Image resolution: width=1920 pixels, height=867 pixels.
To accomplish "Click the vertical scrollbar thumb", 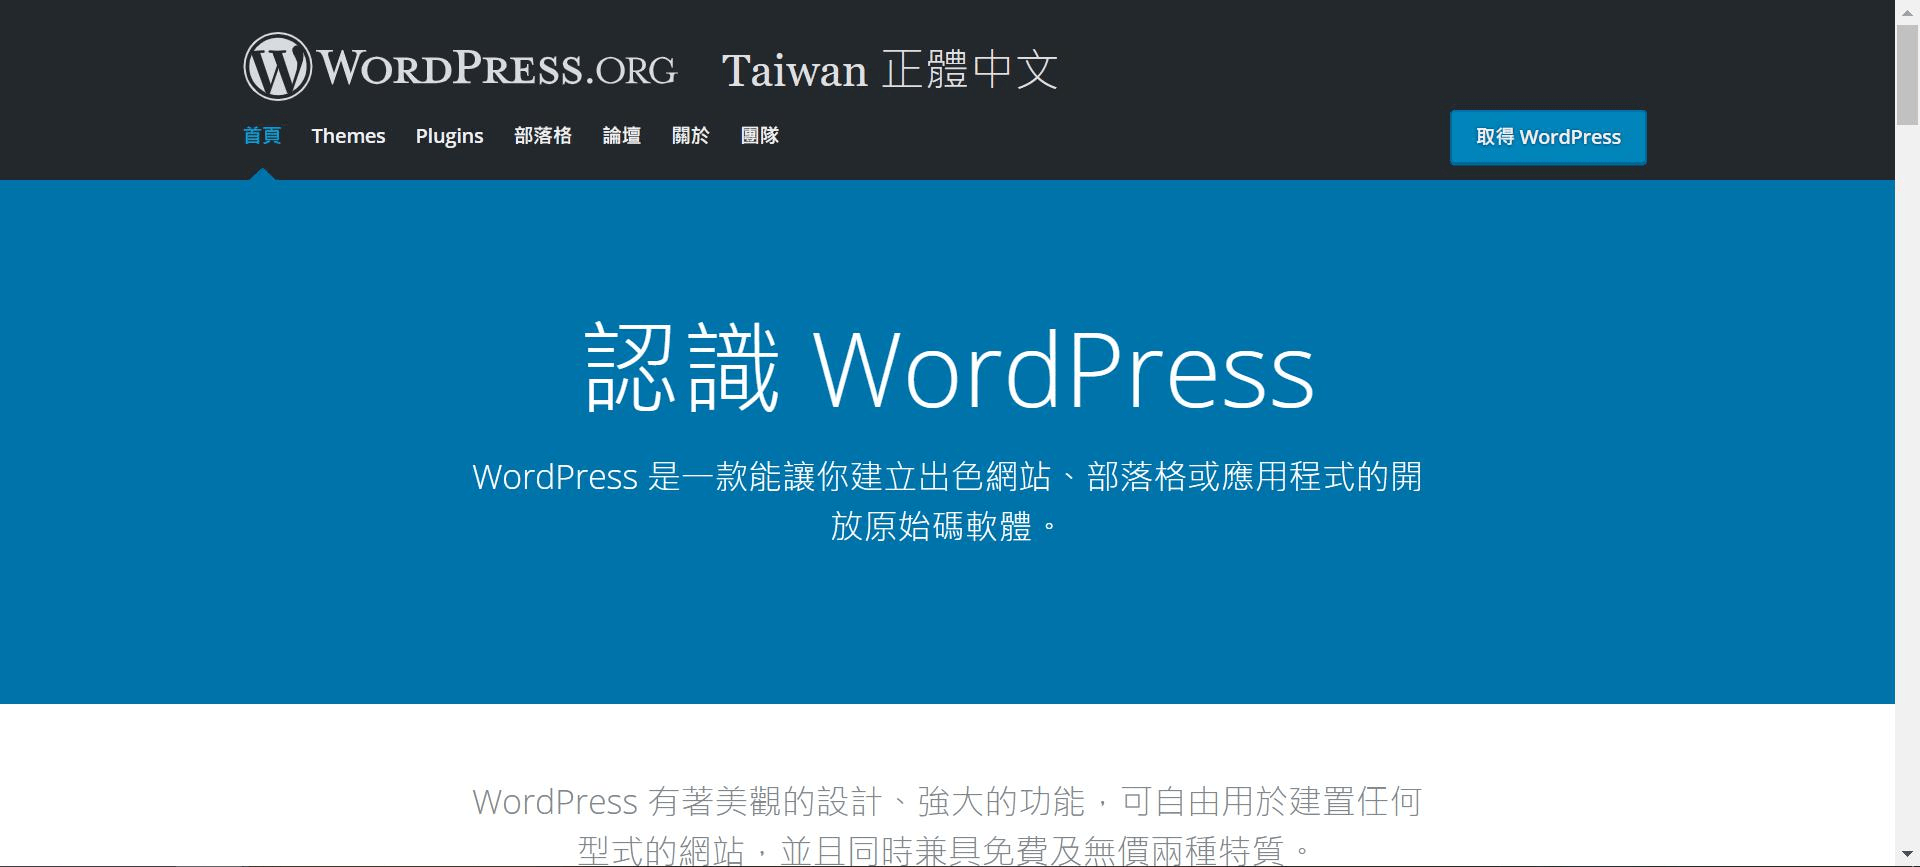I will pos(1907,75).
